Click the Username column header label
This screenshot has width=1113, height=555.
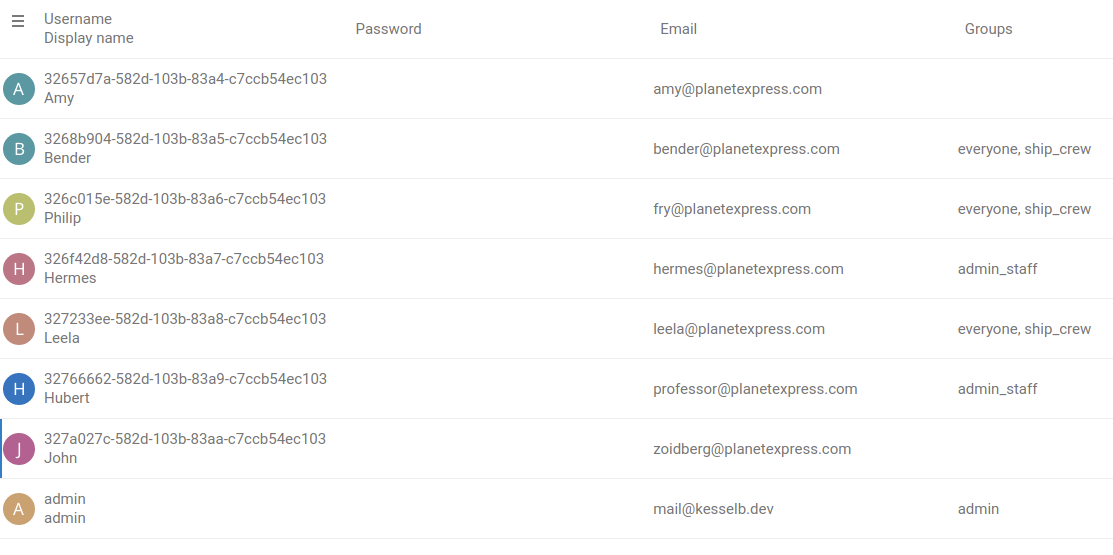78,19
